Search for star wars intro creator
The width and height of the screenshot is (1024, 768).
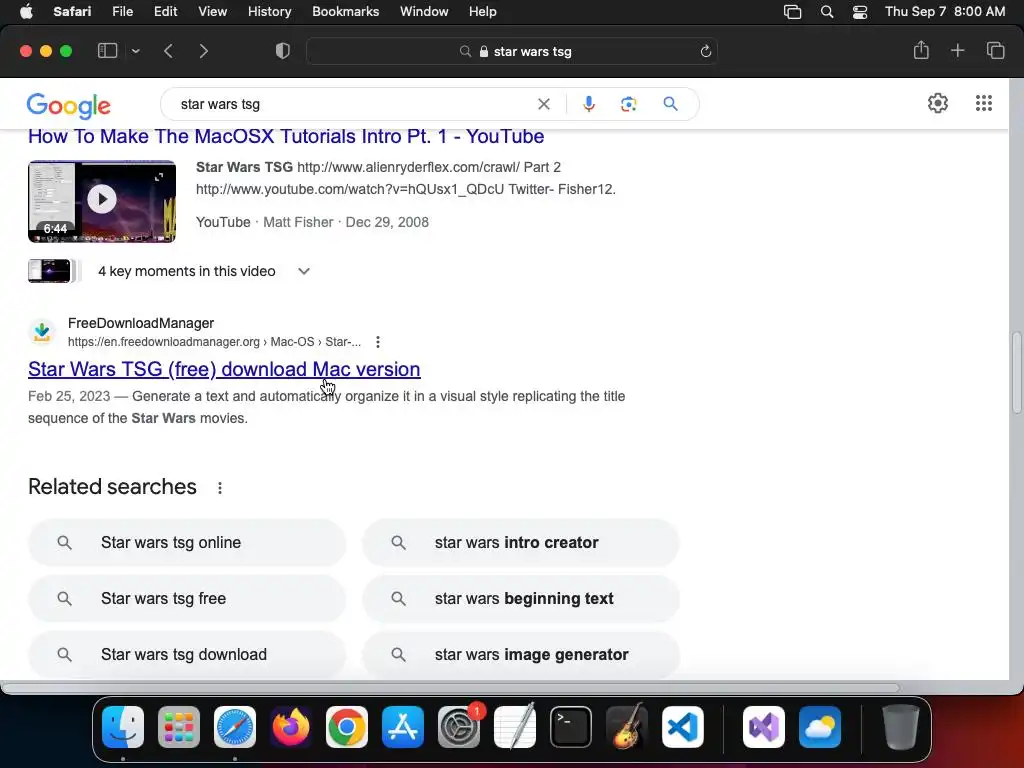[520, 543]
